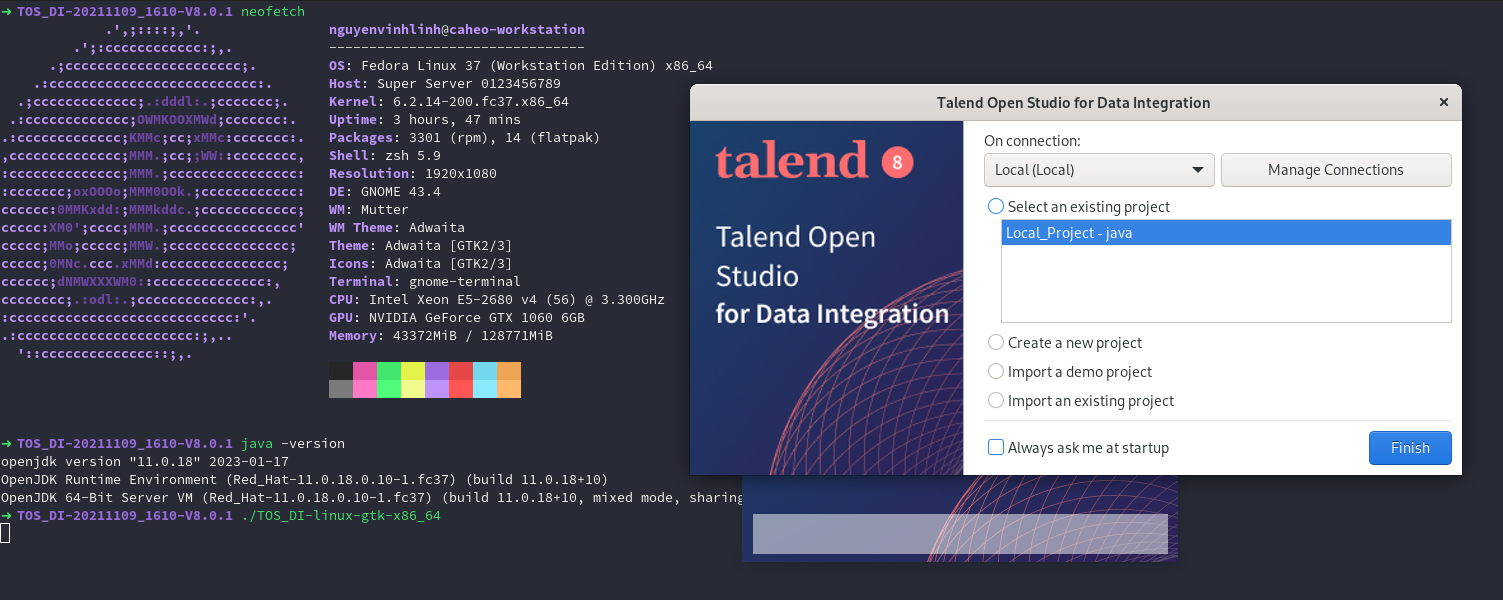
Task: Click the CPU: Intel Xeon E5-2680 line
Action: coord(497,299)
